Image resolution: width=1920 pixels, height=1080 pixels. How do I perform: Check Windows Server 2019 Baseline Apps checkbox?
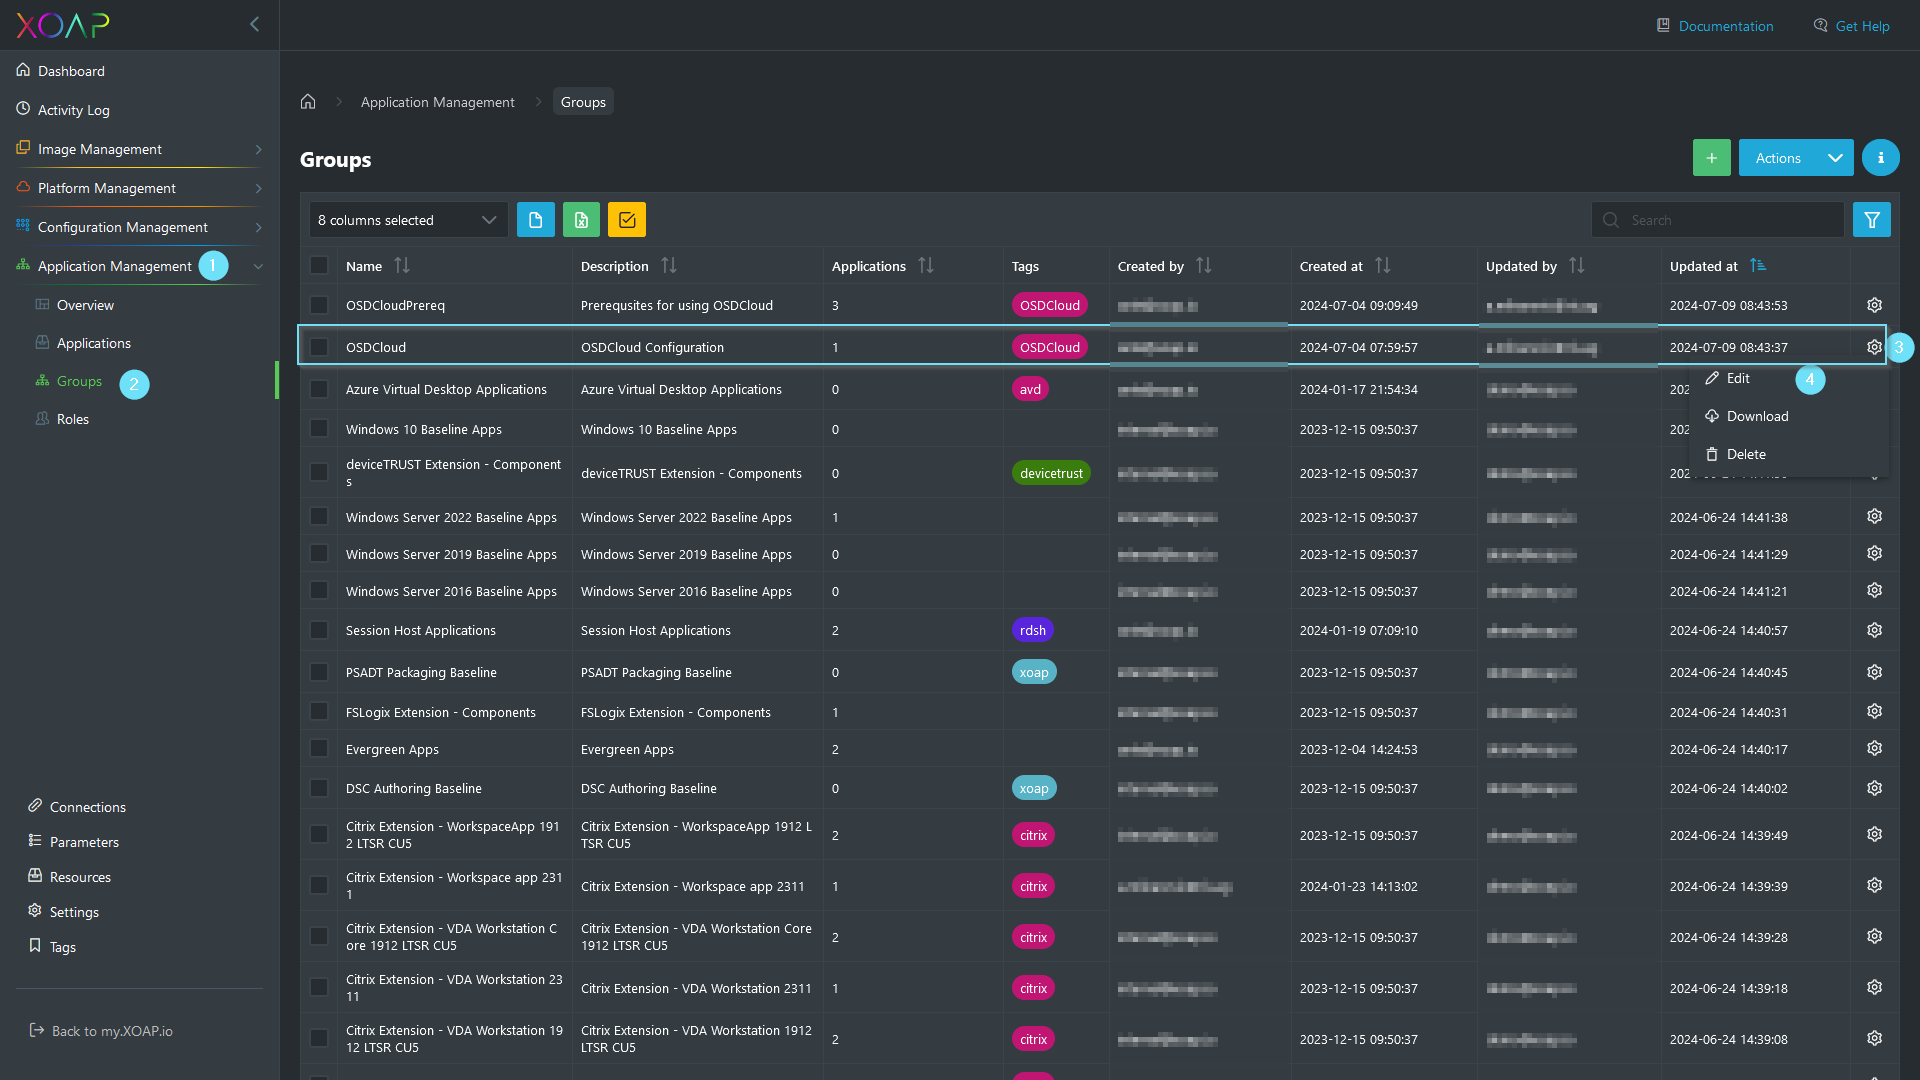[319, 554]
